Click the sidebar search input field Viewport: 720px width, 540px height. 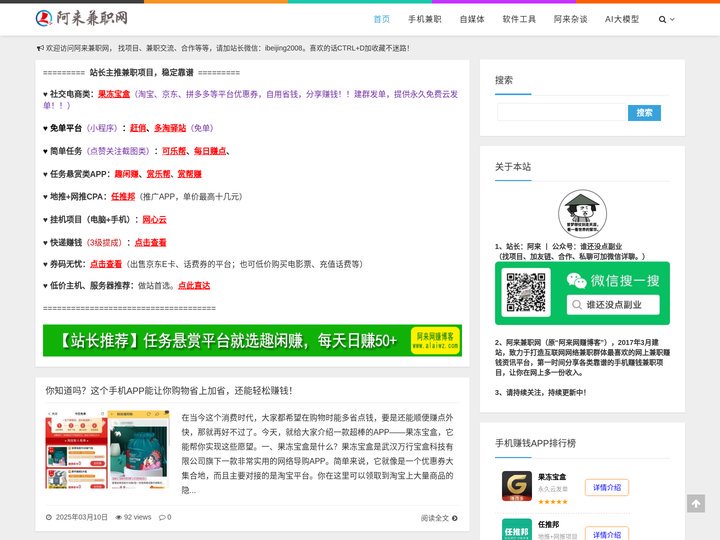click(562, 112)
